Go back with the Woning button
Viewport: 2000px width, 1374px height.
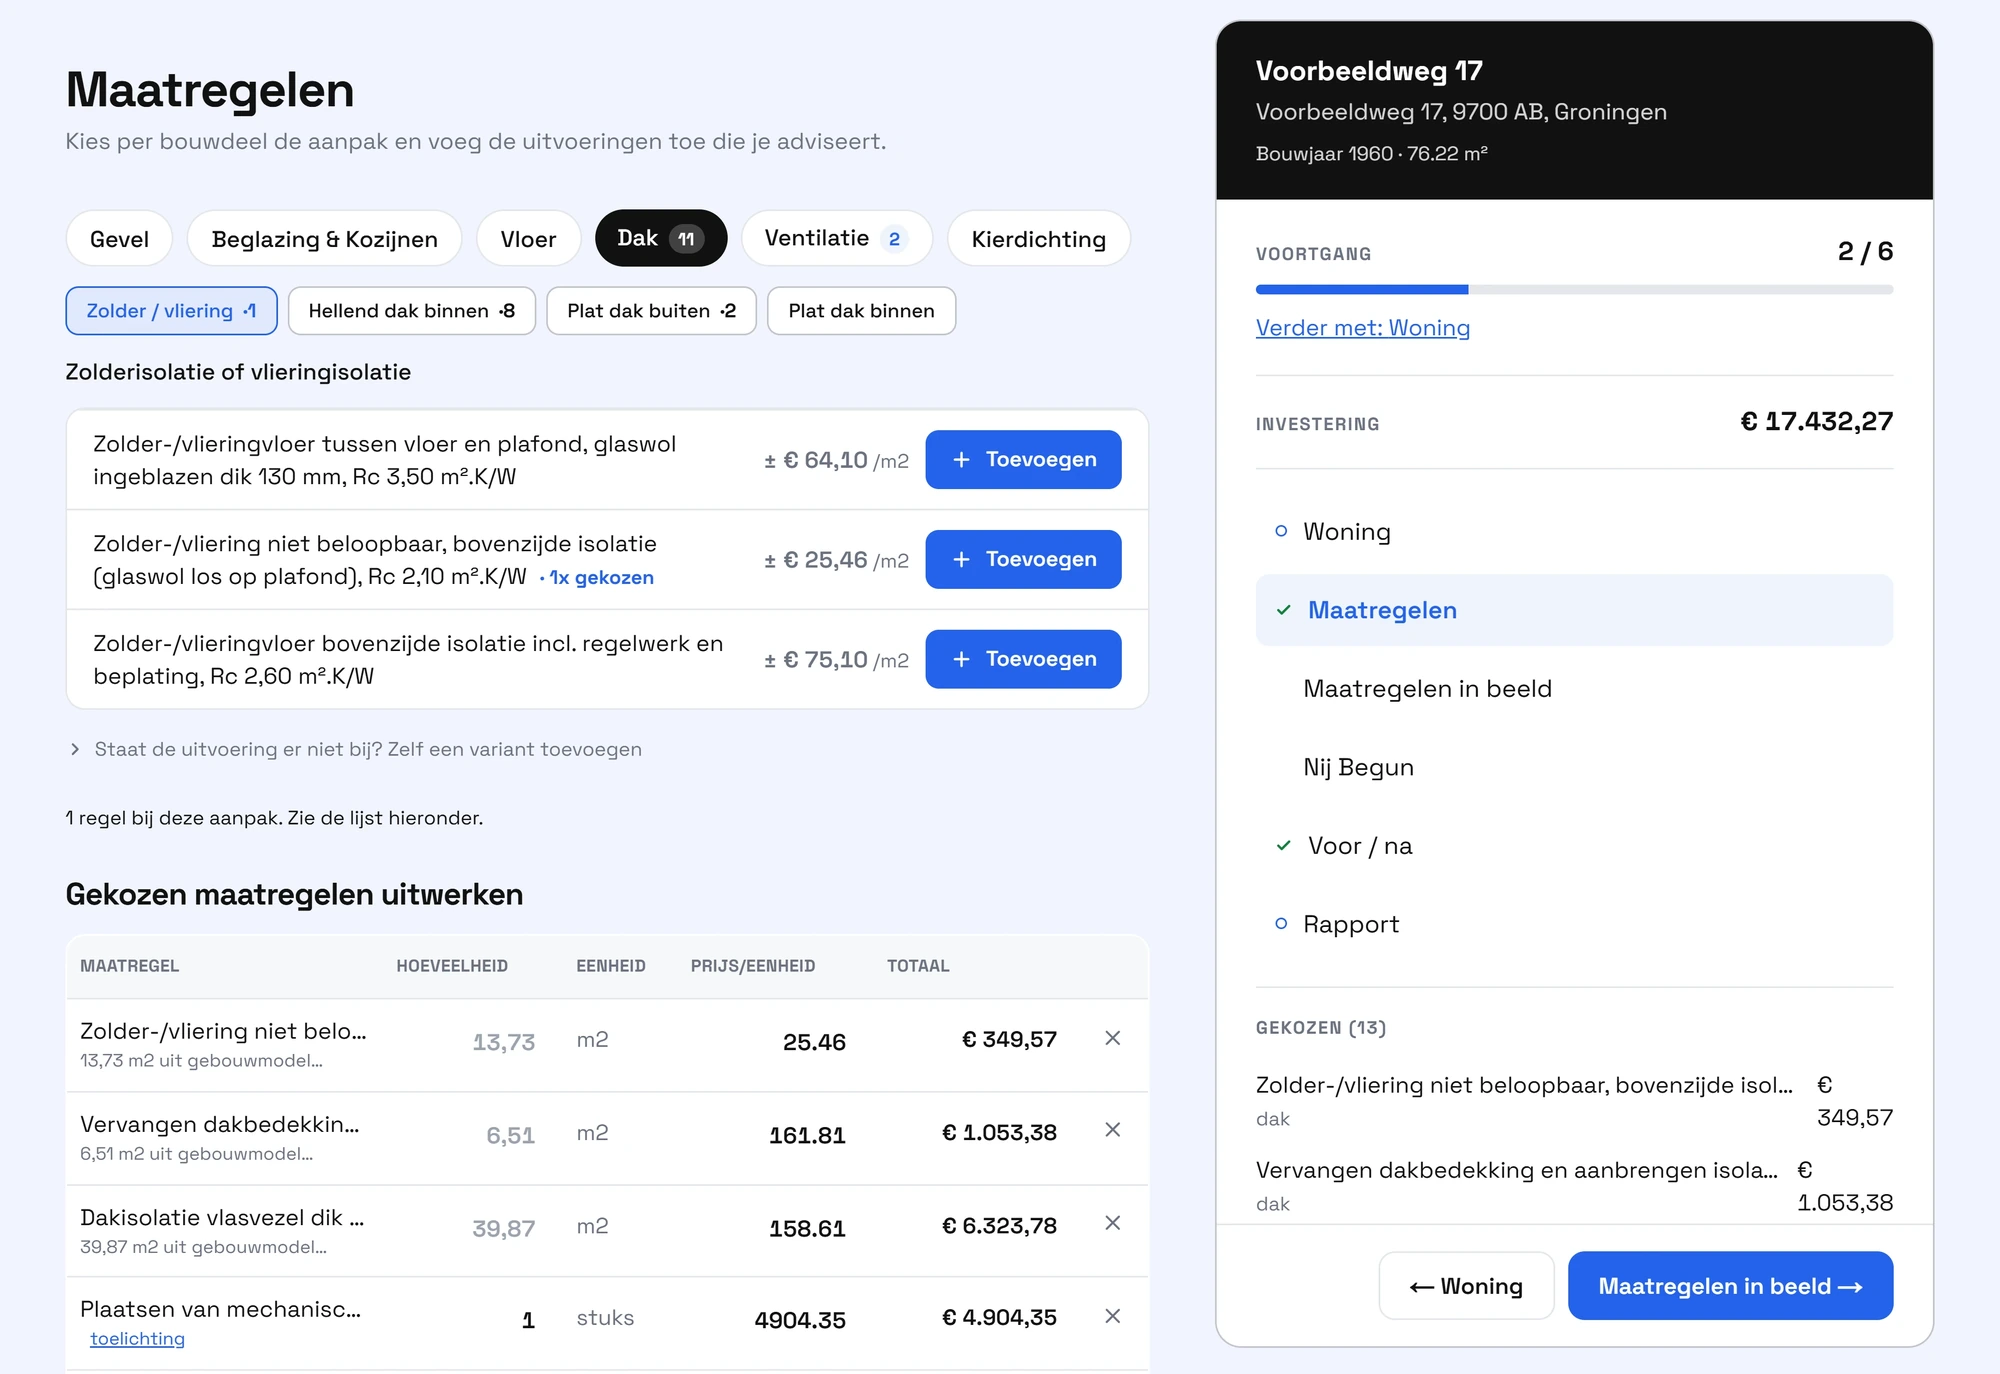click(1466, 1286)
